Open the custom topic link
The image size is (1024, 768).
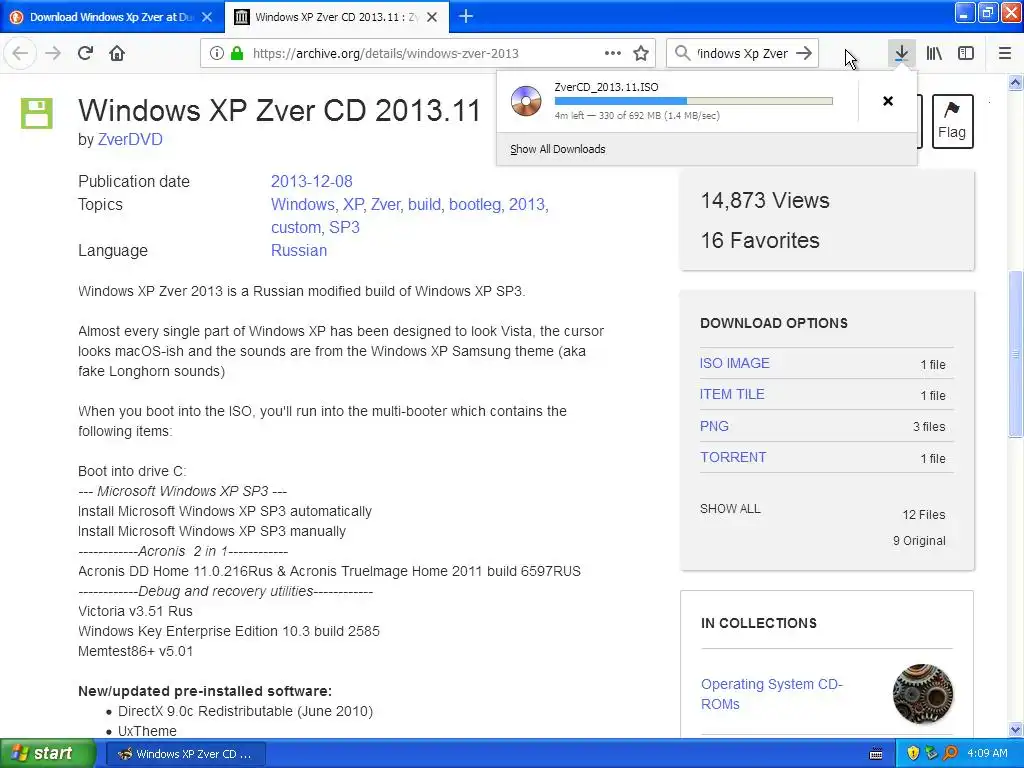(x=297, y=227)
